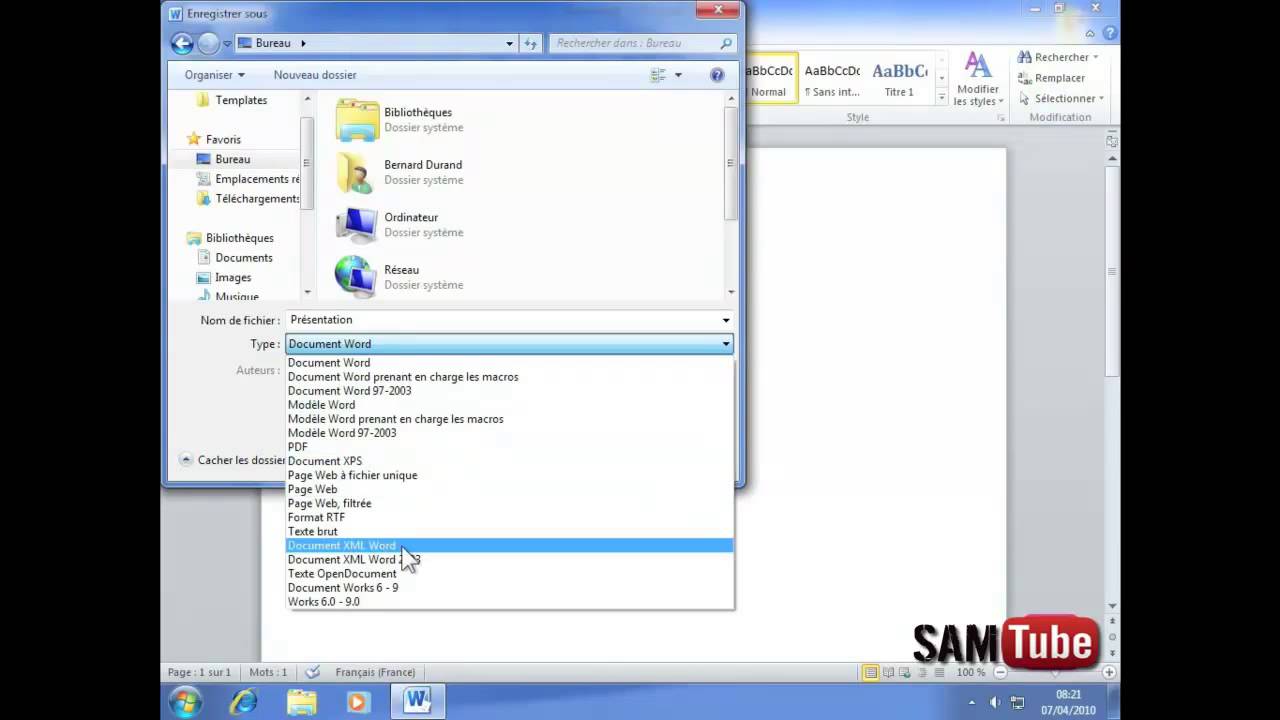Choose Page Web, filtrée type
Viewport: 1280px width, 720px height.
click(510, 503)
